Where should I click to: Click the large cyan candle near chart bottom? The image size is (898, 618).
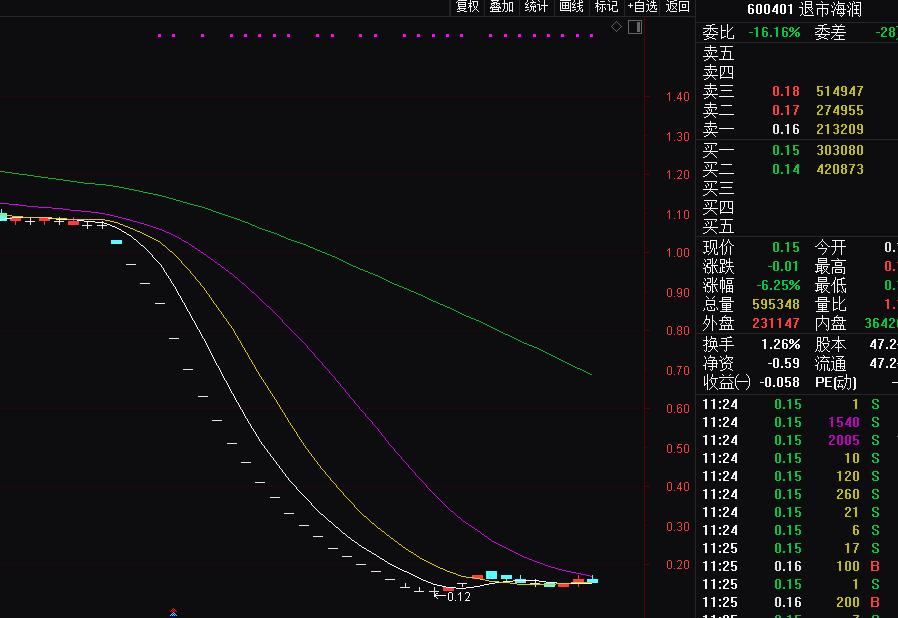(491, 574)
